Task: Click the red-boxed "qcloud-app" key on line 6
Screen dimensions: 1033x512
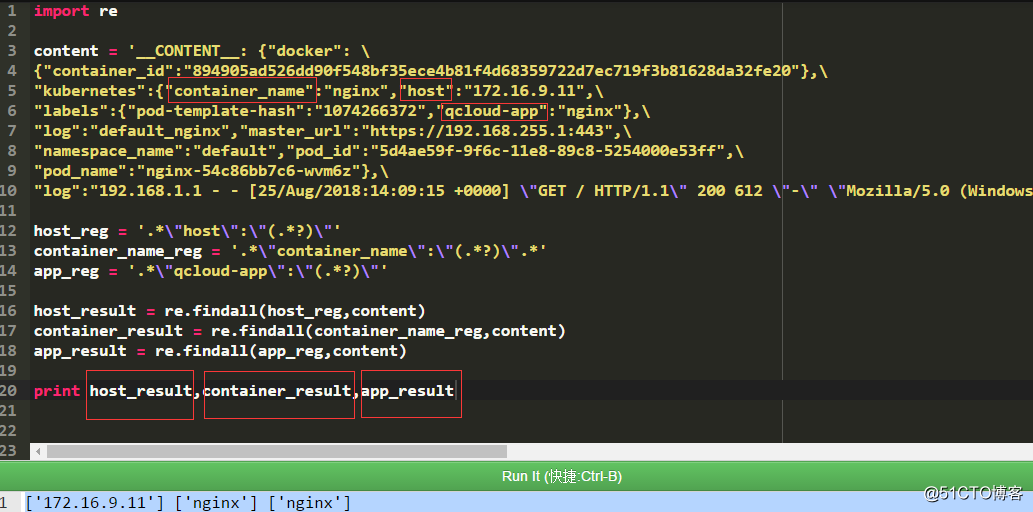Action: click(x=494, y=111)
